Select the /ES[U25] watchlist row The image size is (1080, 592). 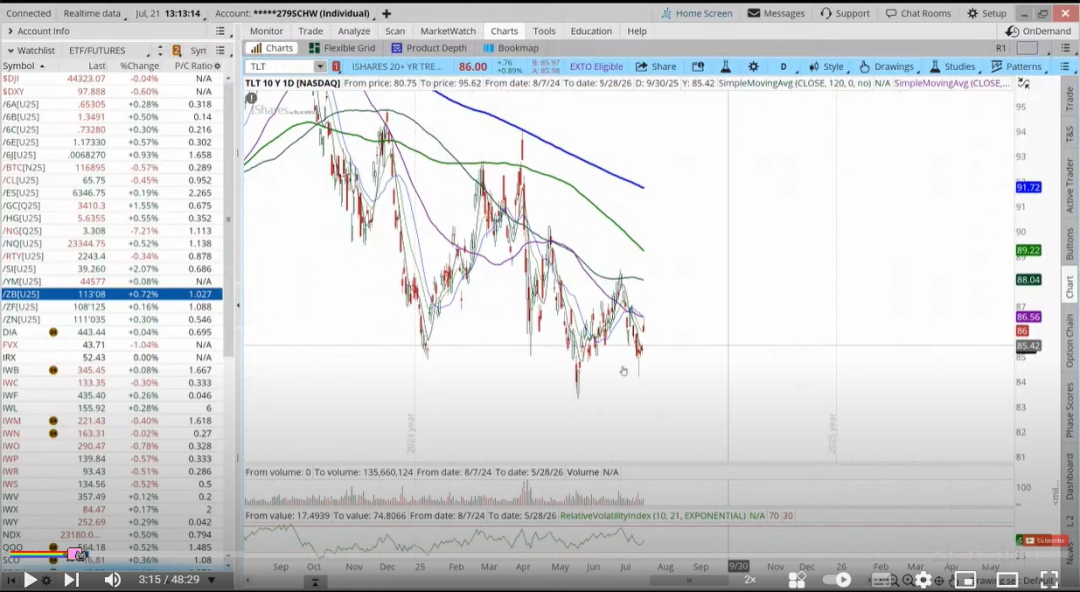click(112, 193)
